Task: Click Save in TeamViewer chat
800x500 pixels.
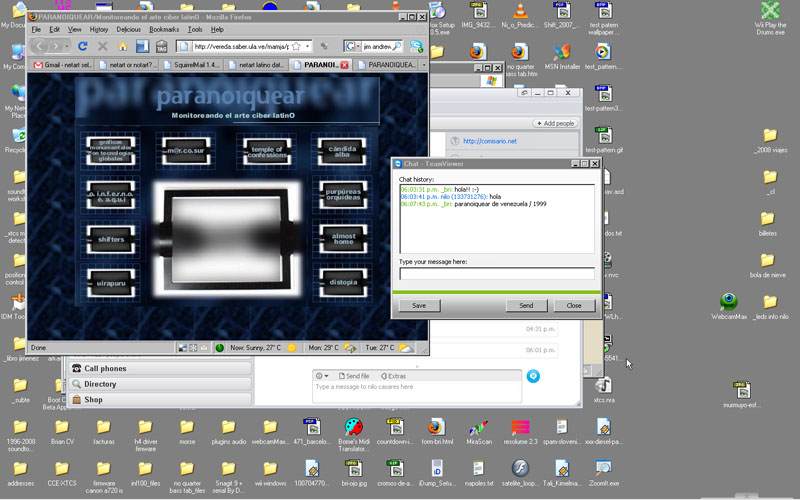Action: click(419, 305)
